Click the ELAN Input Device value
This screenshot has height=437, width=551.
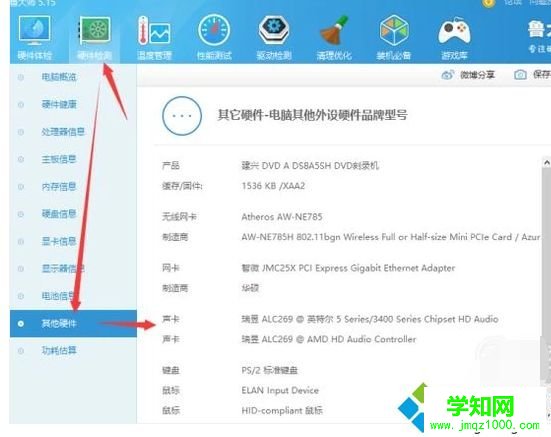(x=280, y=390)
